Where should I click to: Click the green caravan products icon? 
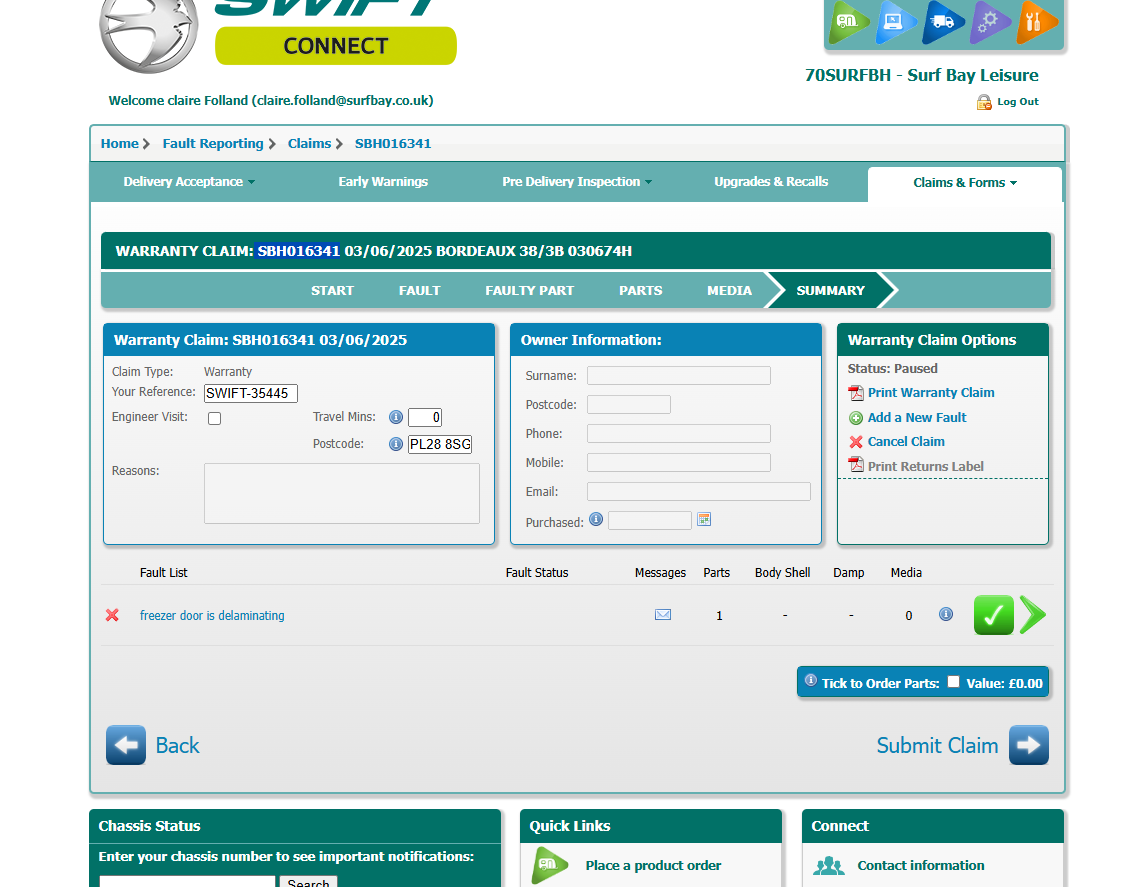pos(850,21)
